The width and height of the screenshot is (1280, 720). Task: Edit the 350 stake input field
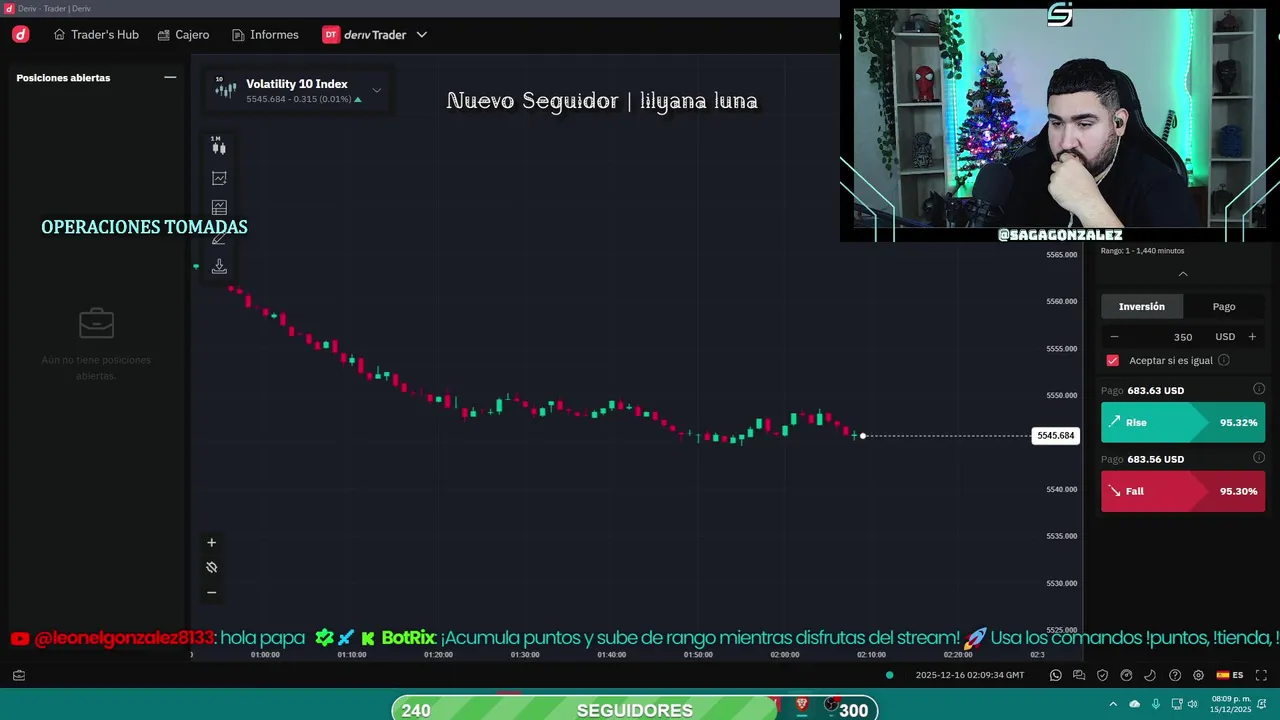click(1183, 337)
